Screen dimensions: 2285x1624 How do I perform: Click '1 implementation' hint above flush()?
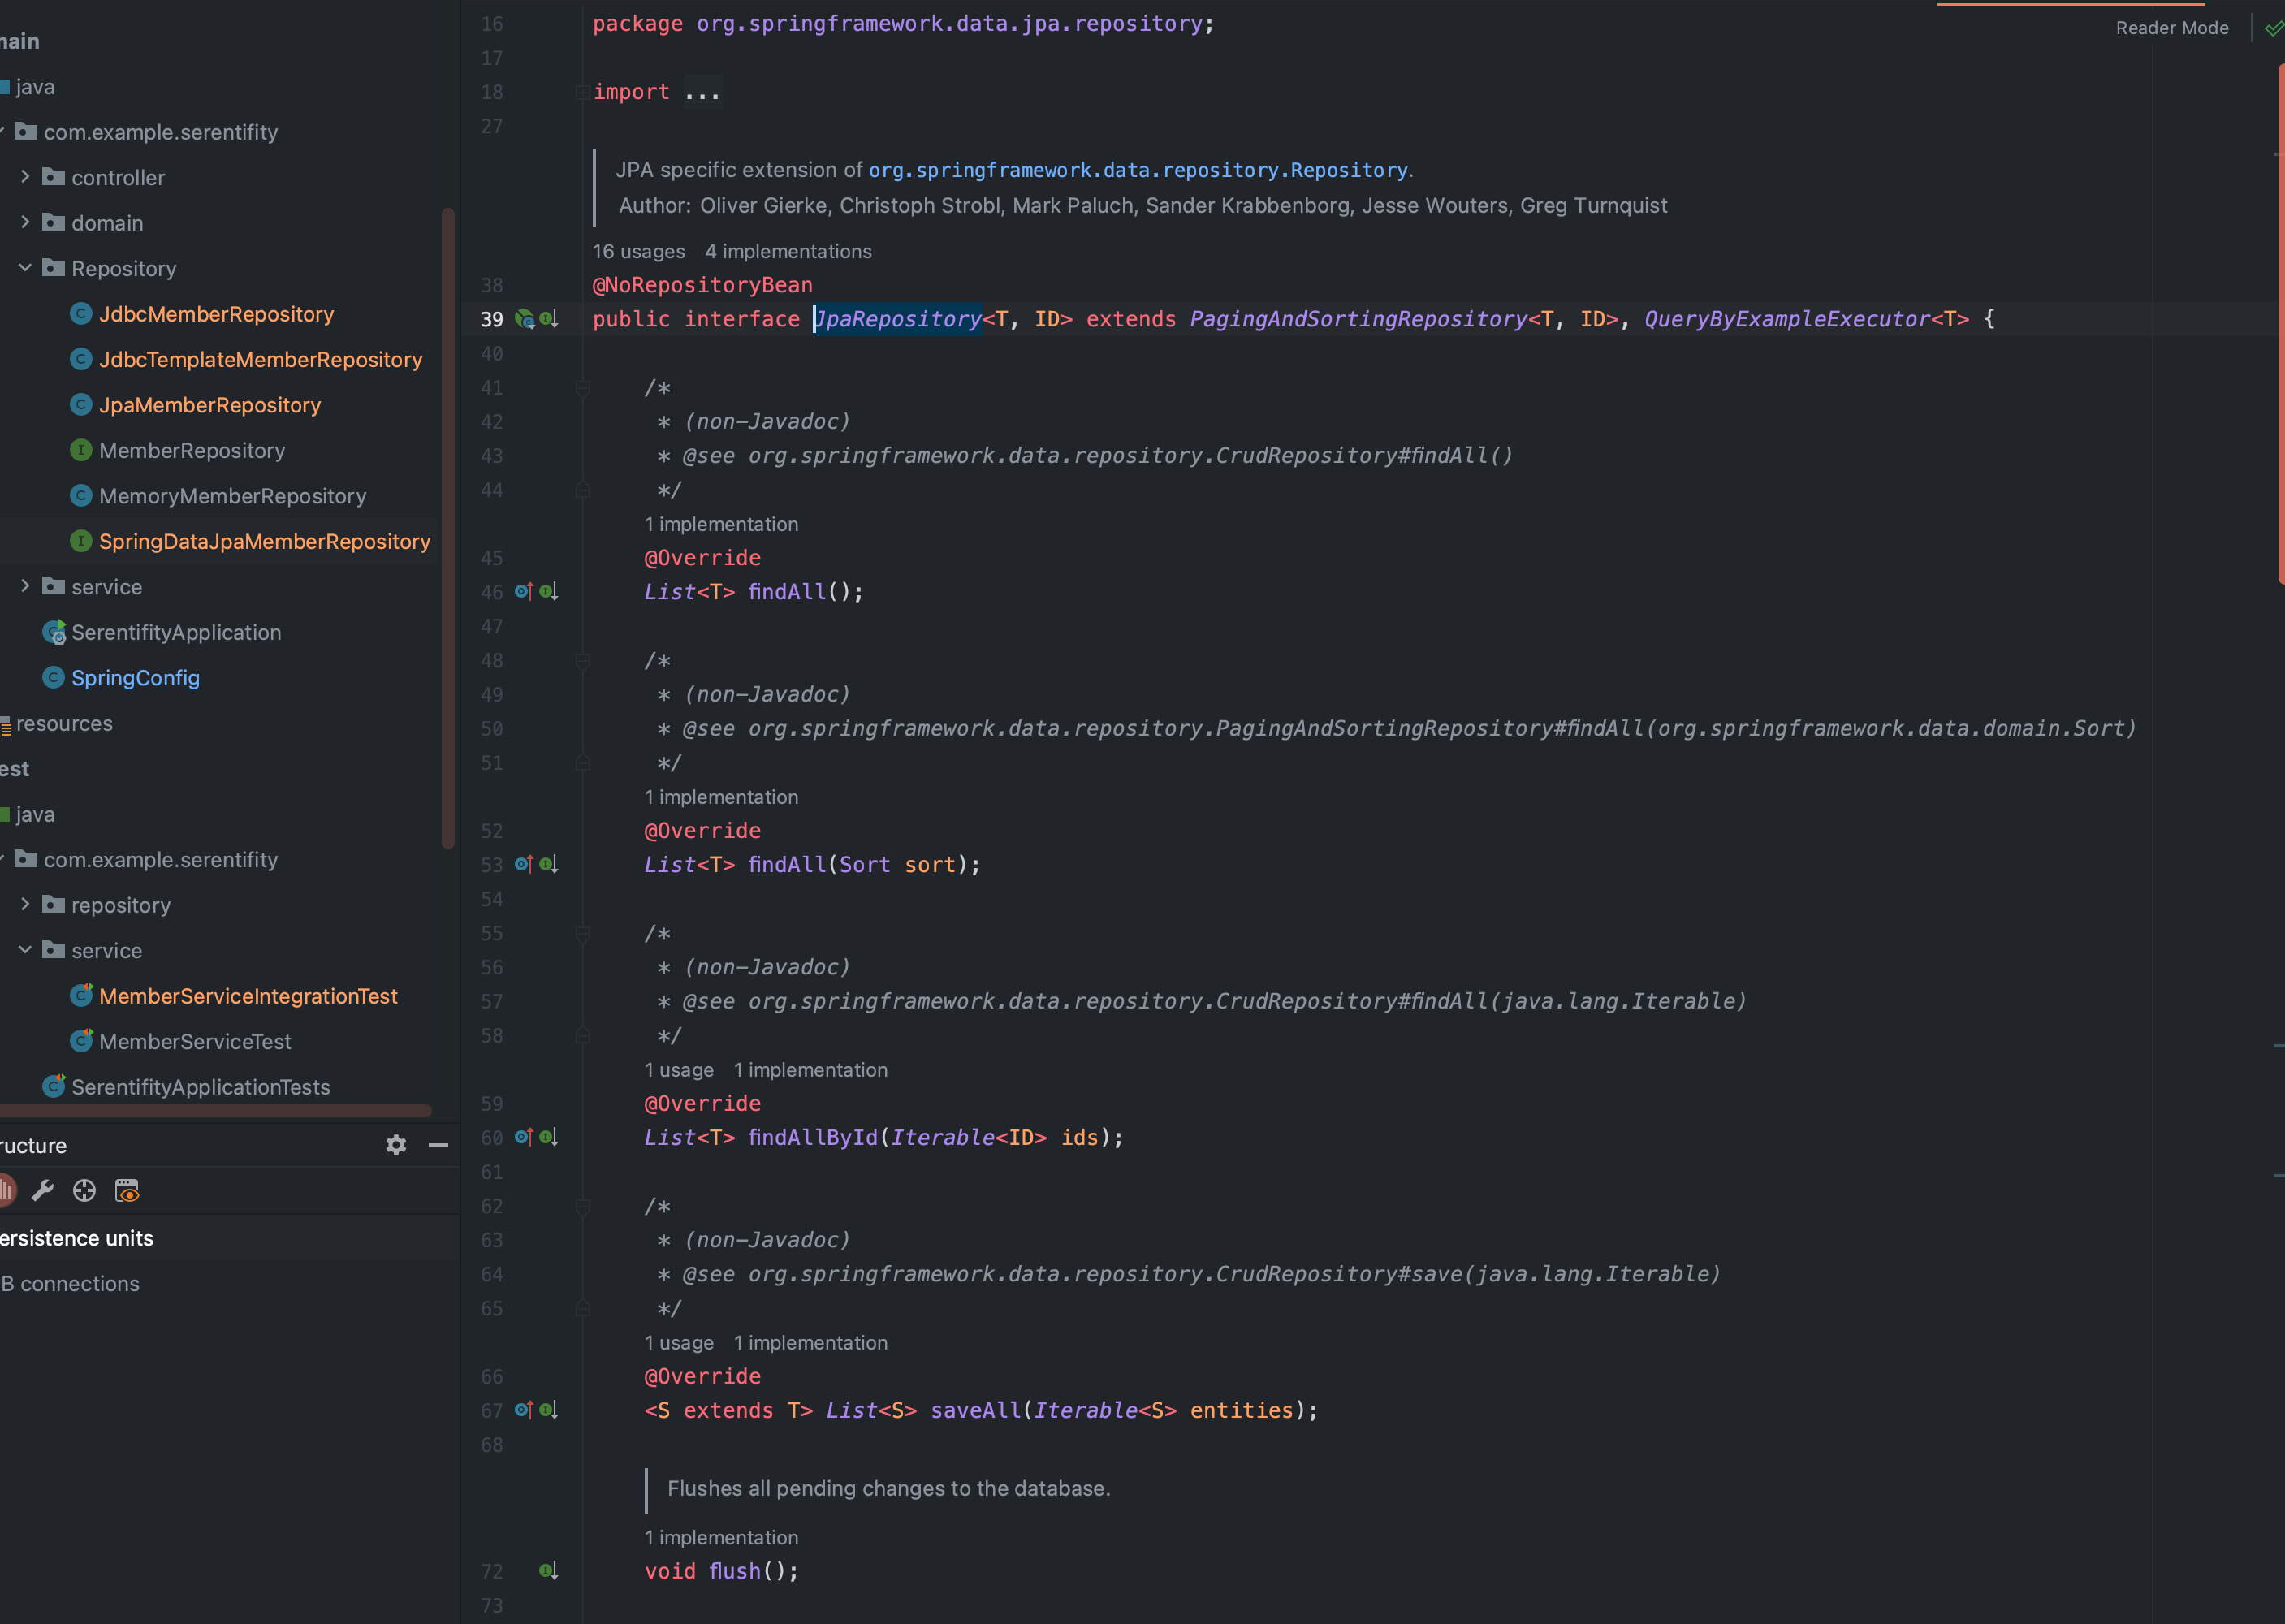coord(721,1537)
